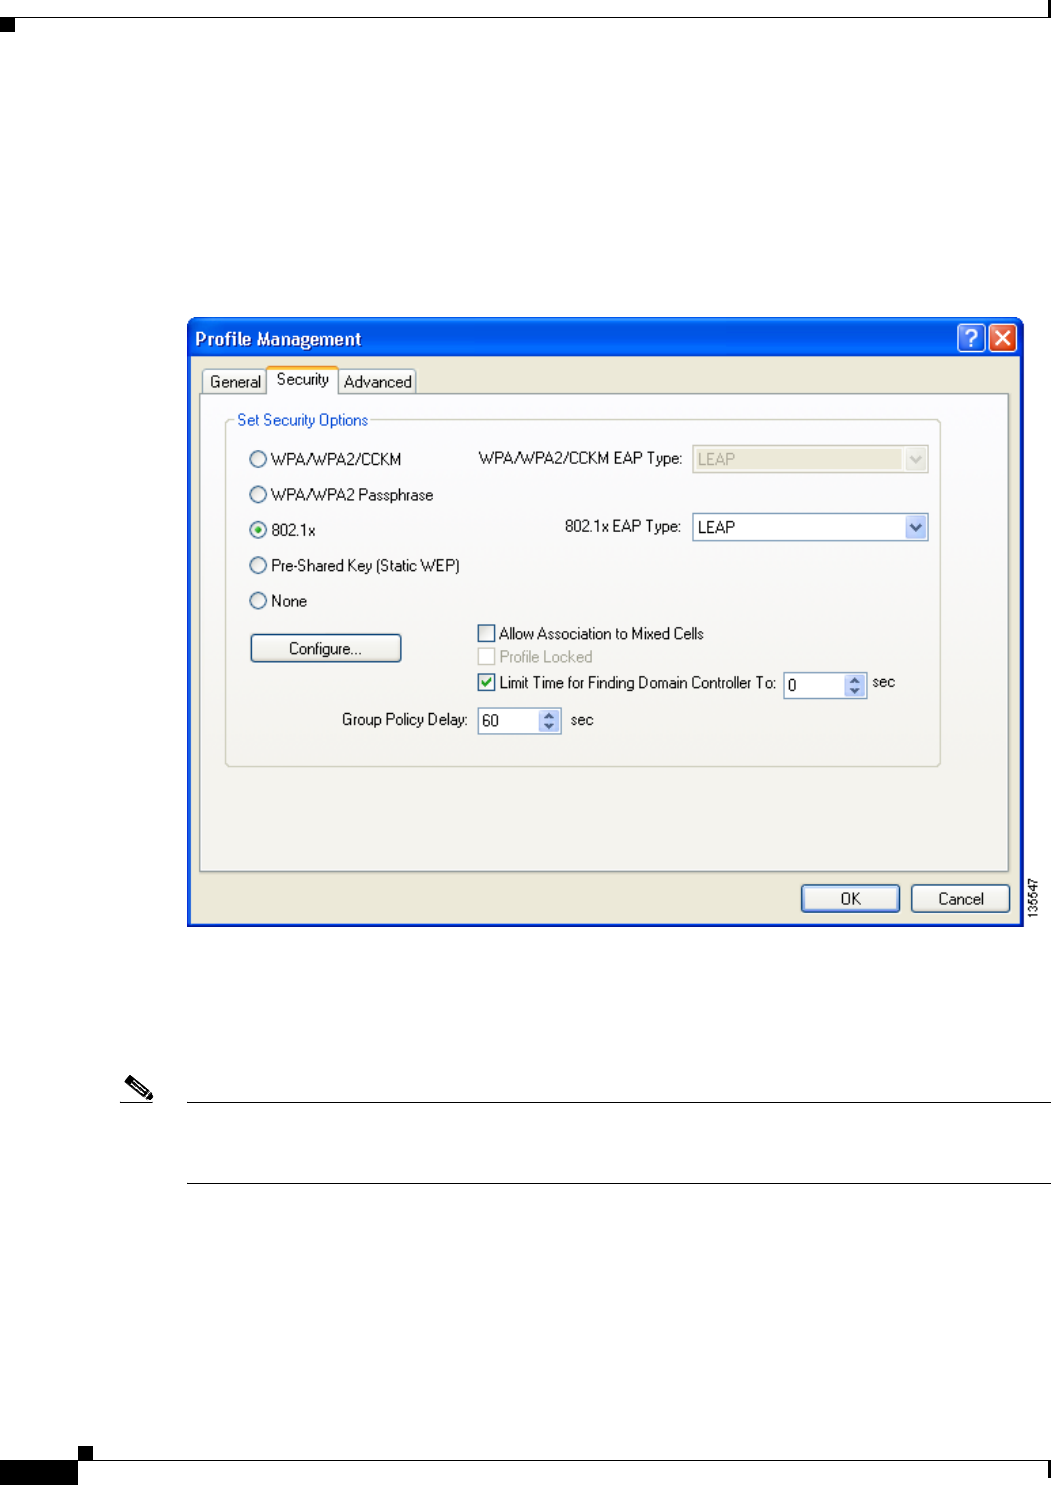This screenshot has width=1051, height=1485.
Task: Select the Security tab
Action: click(303, 380)
